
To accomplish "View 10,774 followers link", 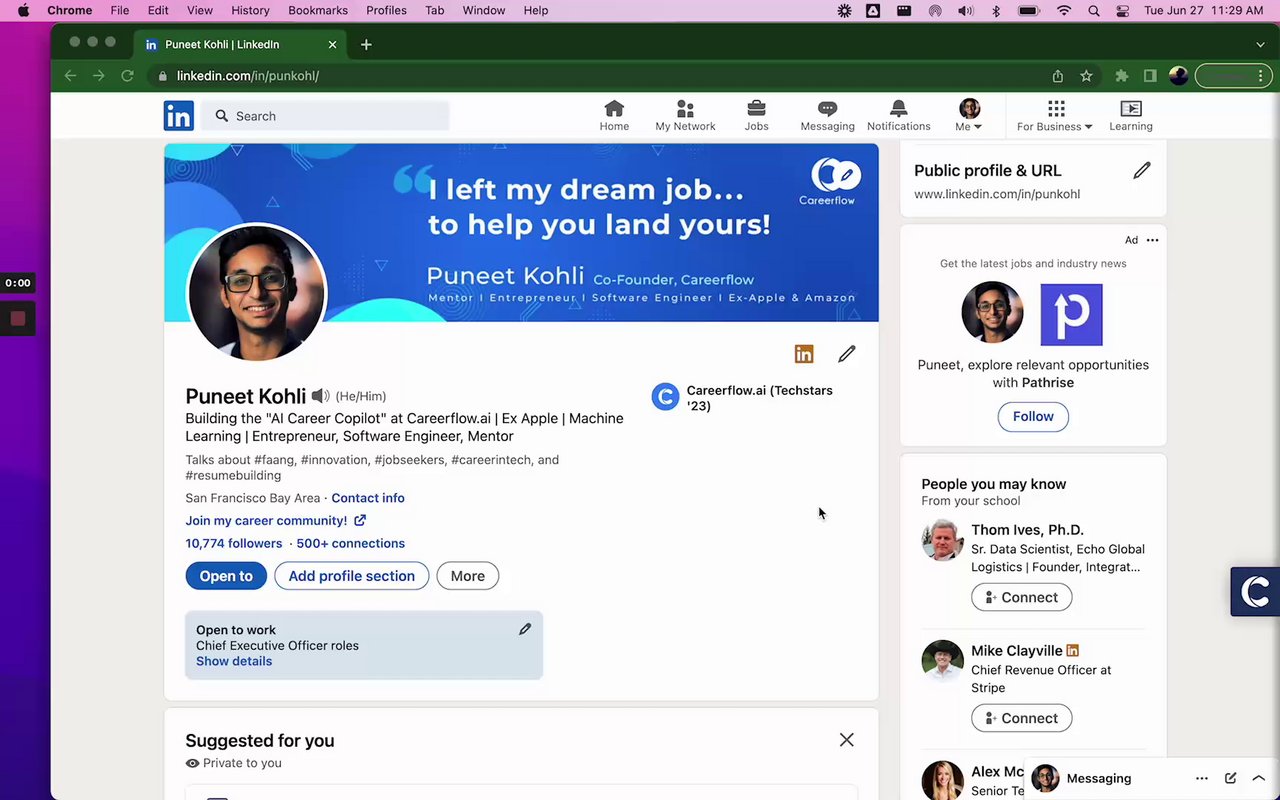I will 234,543.
